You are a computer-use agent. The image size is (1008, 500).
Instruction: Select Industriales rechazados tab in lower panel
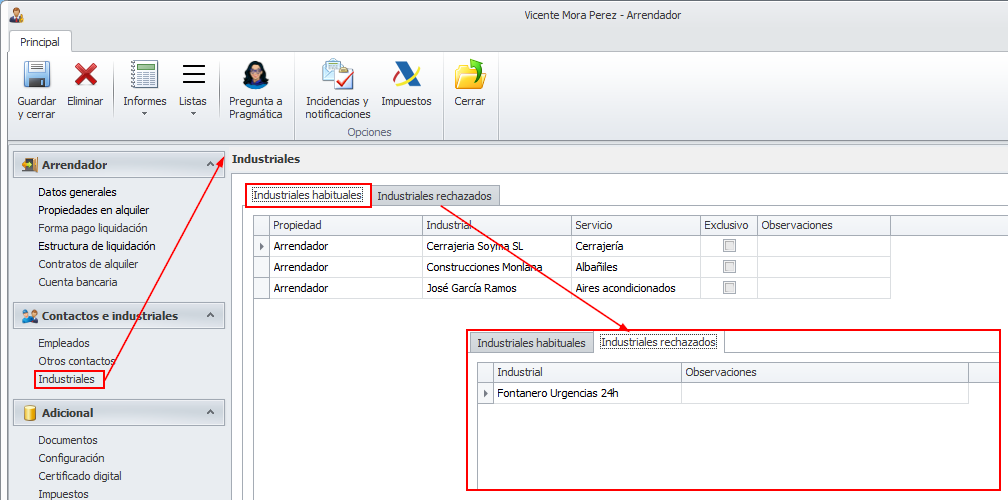click(658, 343)
